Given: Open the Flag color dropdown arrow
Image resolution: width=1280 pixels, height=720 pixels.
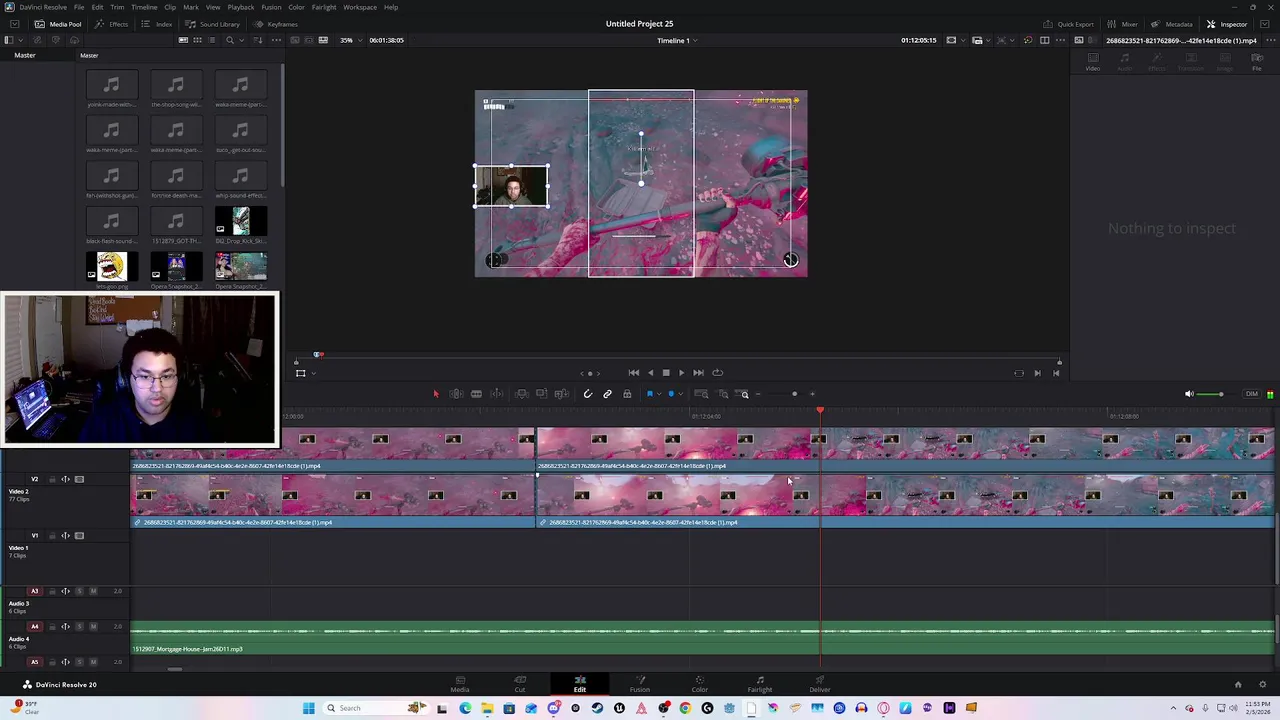Looking at the screenshot, I should click(659, 394).
